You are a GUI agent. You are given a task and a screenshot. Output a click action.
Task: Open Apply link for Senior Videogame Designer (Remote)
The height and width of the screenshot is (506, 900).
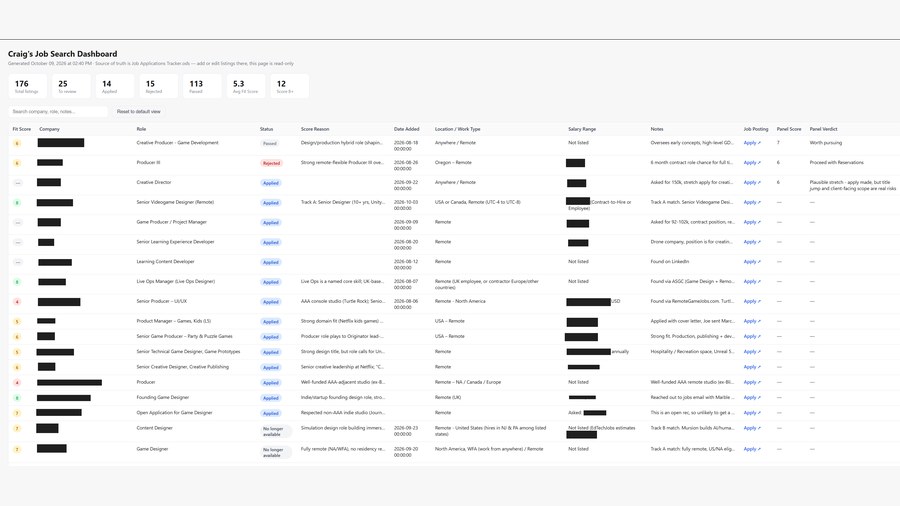tap(752, 202)
